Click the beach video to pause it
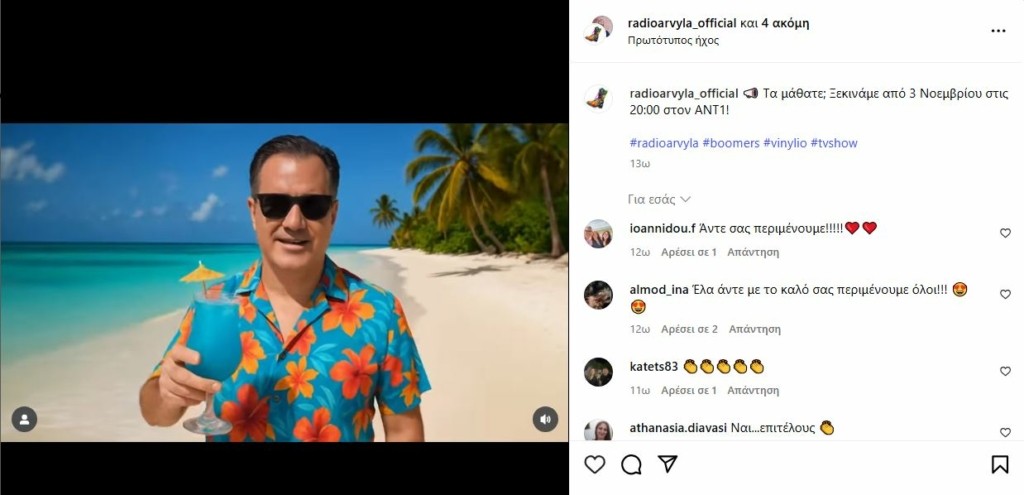This screenshot has height=495, width=1024. click(x=284, y=282)
